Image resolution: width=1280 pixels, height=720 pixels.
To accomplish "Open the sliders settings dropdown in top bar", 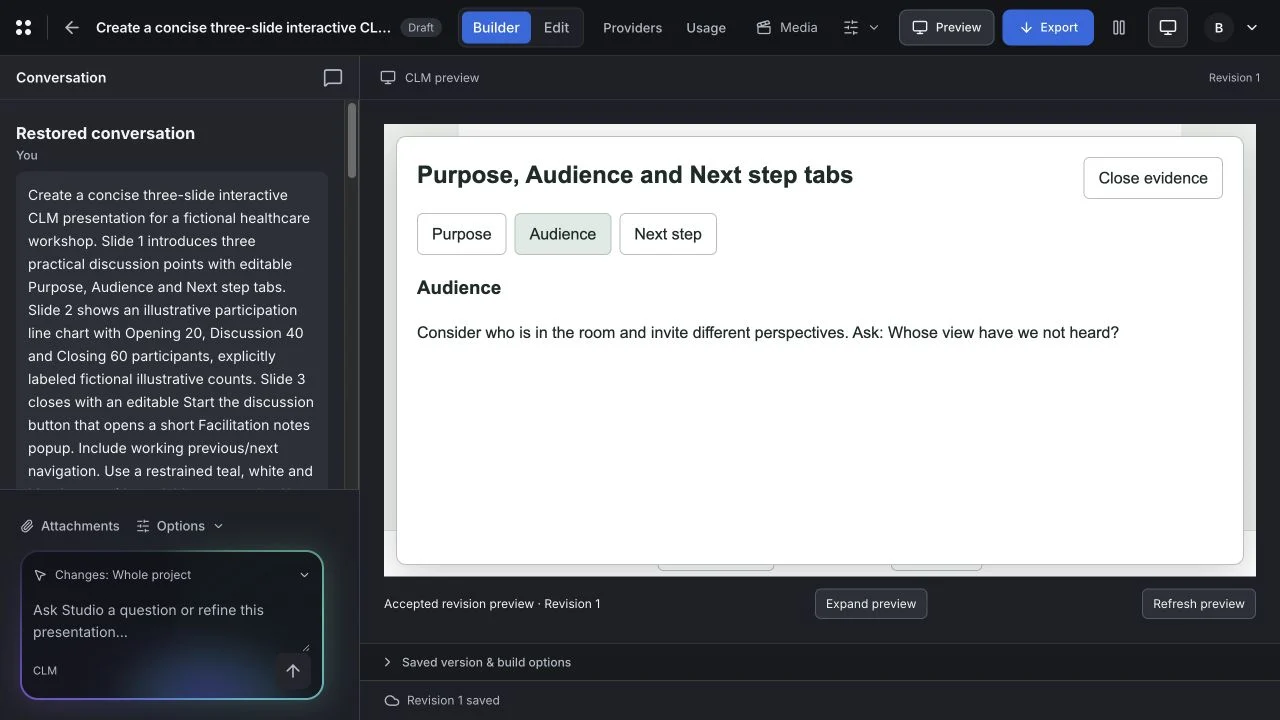I will tap(861, 28).
